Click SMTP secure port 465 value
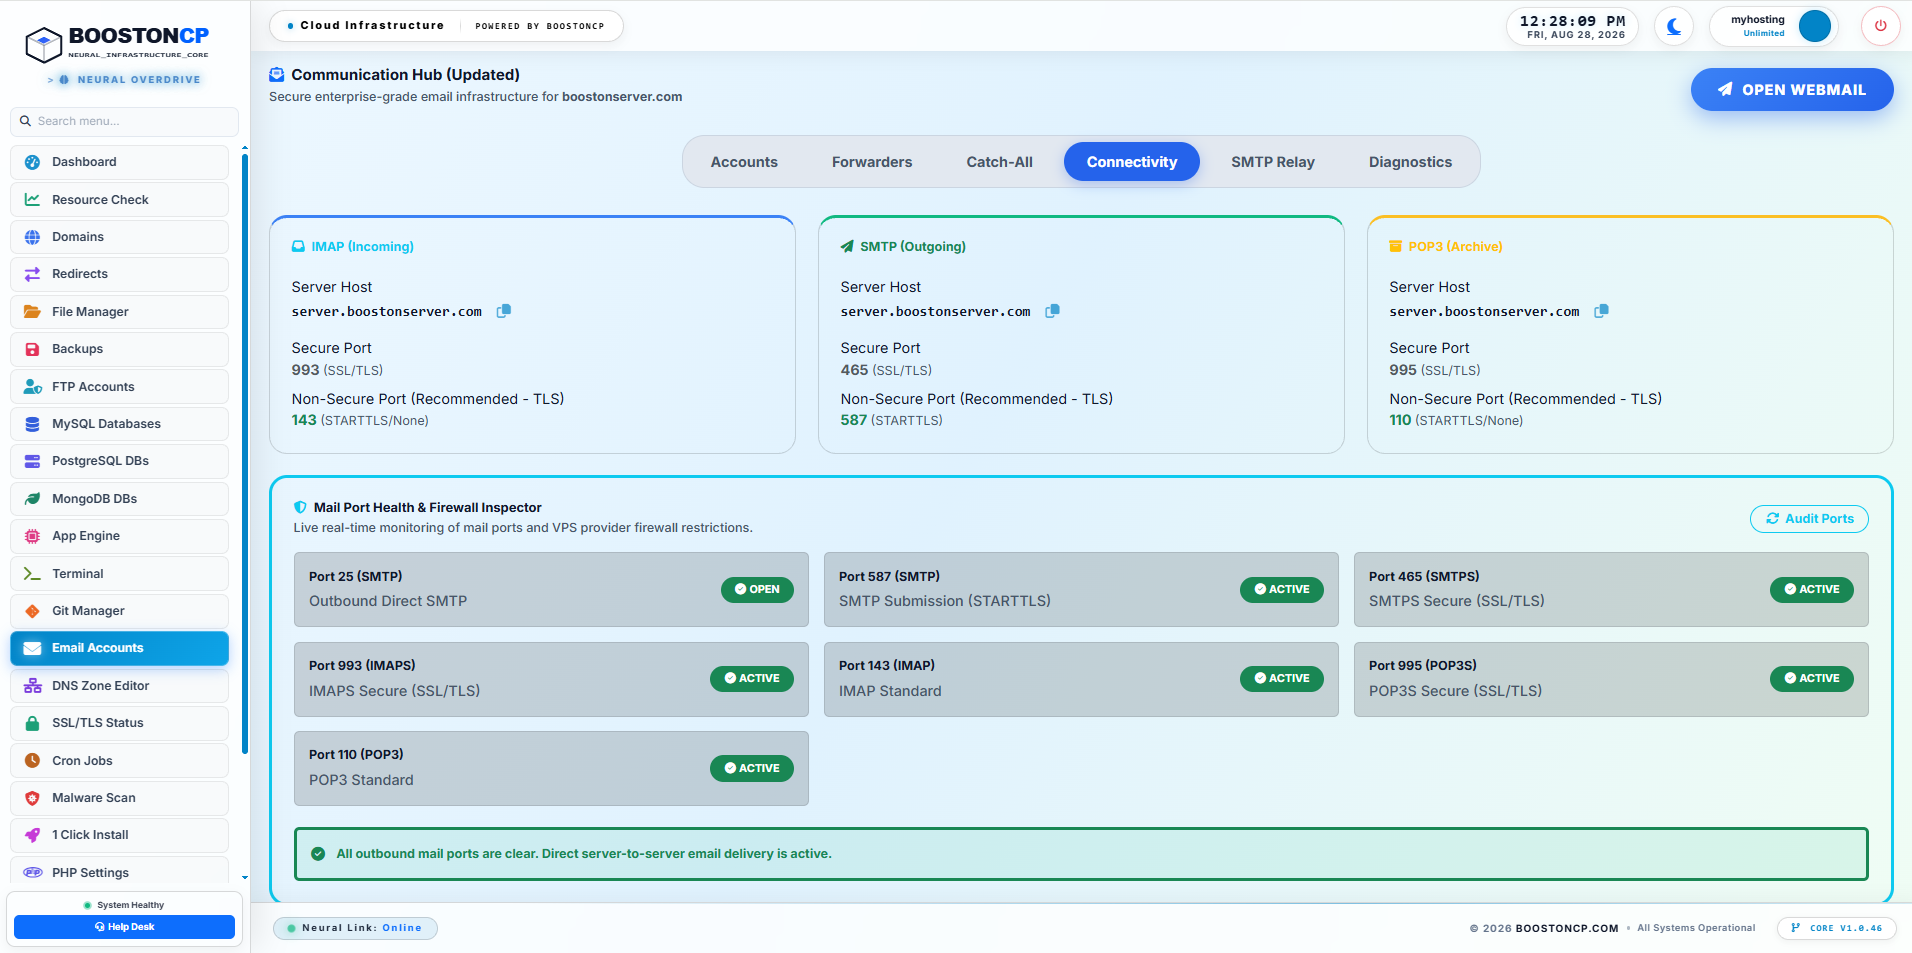 [854, 370]
